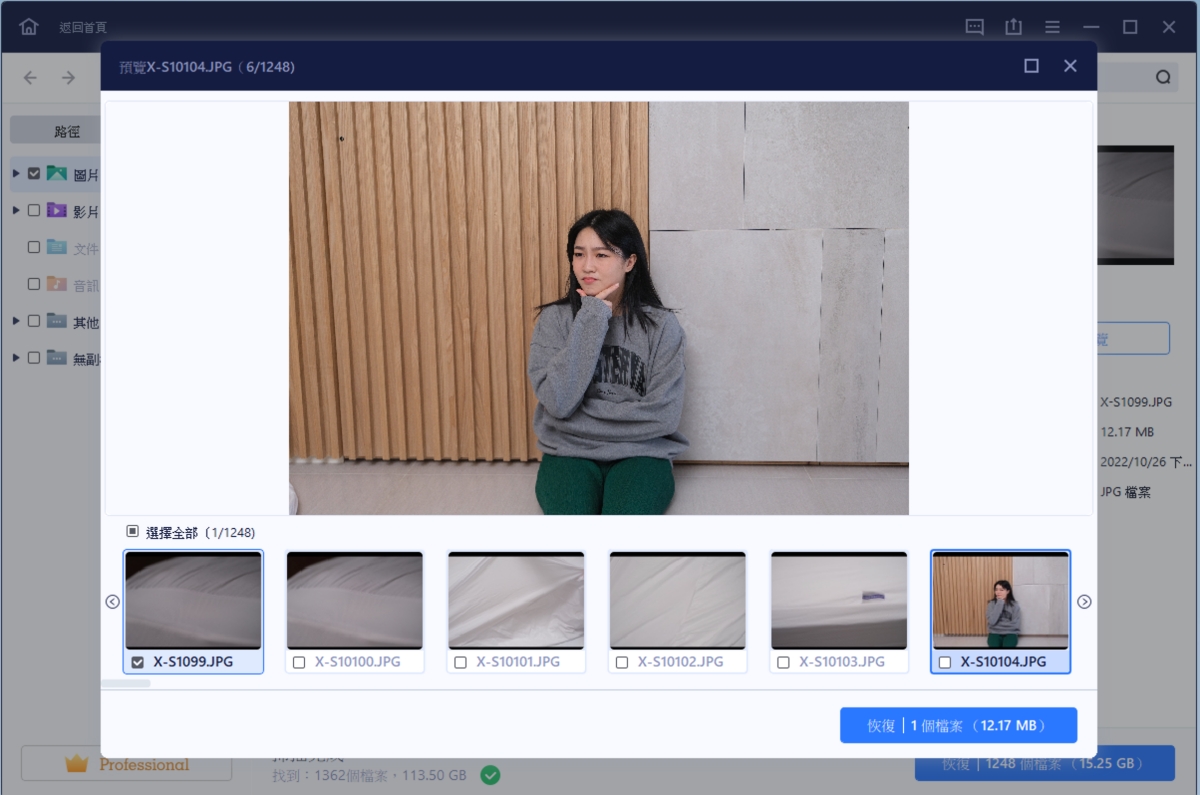Screen dimensions: 1200x795
Task: Click the recover 1 file button
Action: (958, 726)
